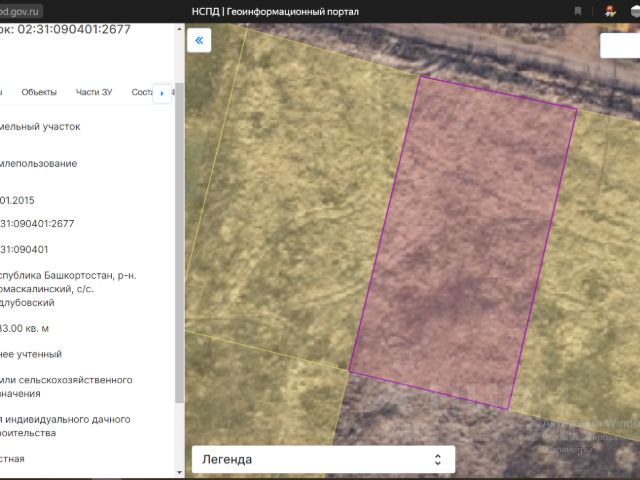
Task: Click the white map control box top right
Action: click(620, 45)
